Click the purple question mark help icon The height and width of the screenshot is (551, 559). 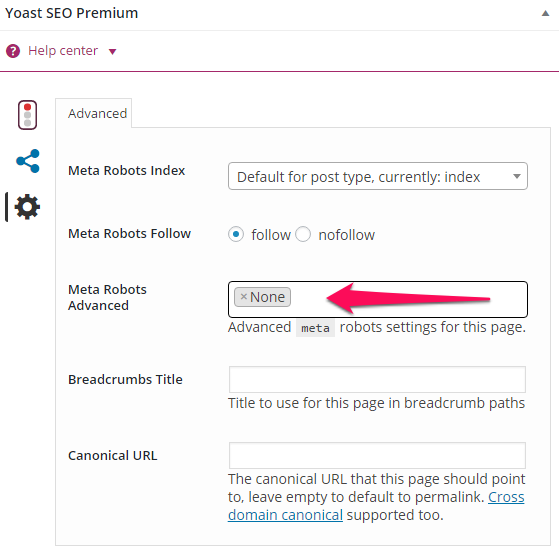point(13,51)
